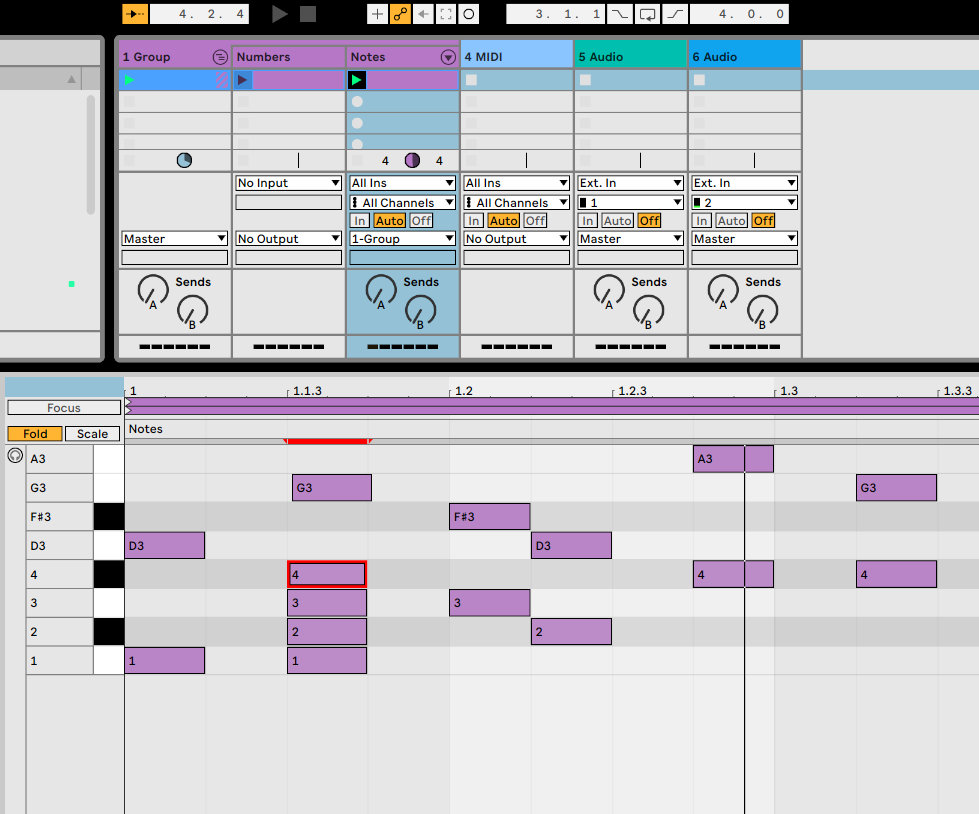
Task: Set 5 Audio monitor to Off
Action: coord(649,220)
